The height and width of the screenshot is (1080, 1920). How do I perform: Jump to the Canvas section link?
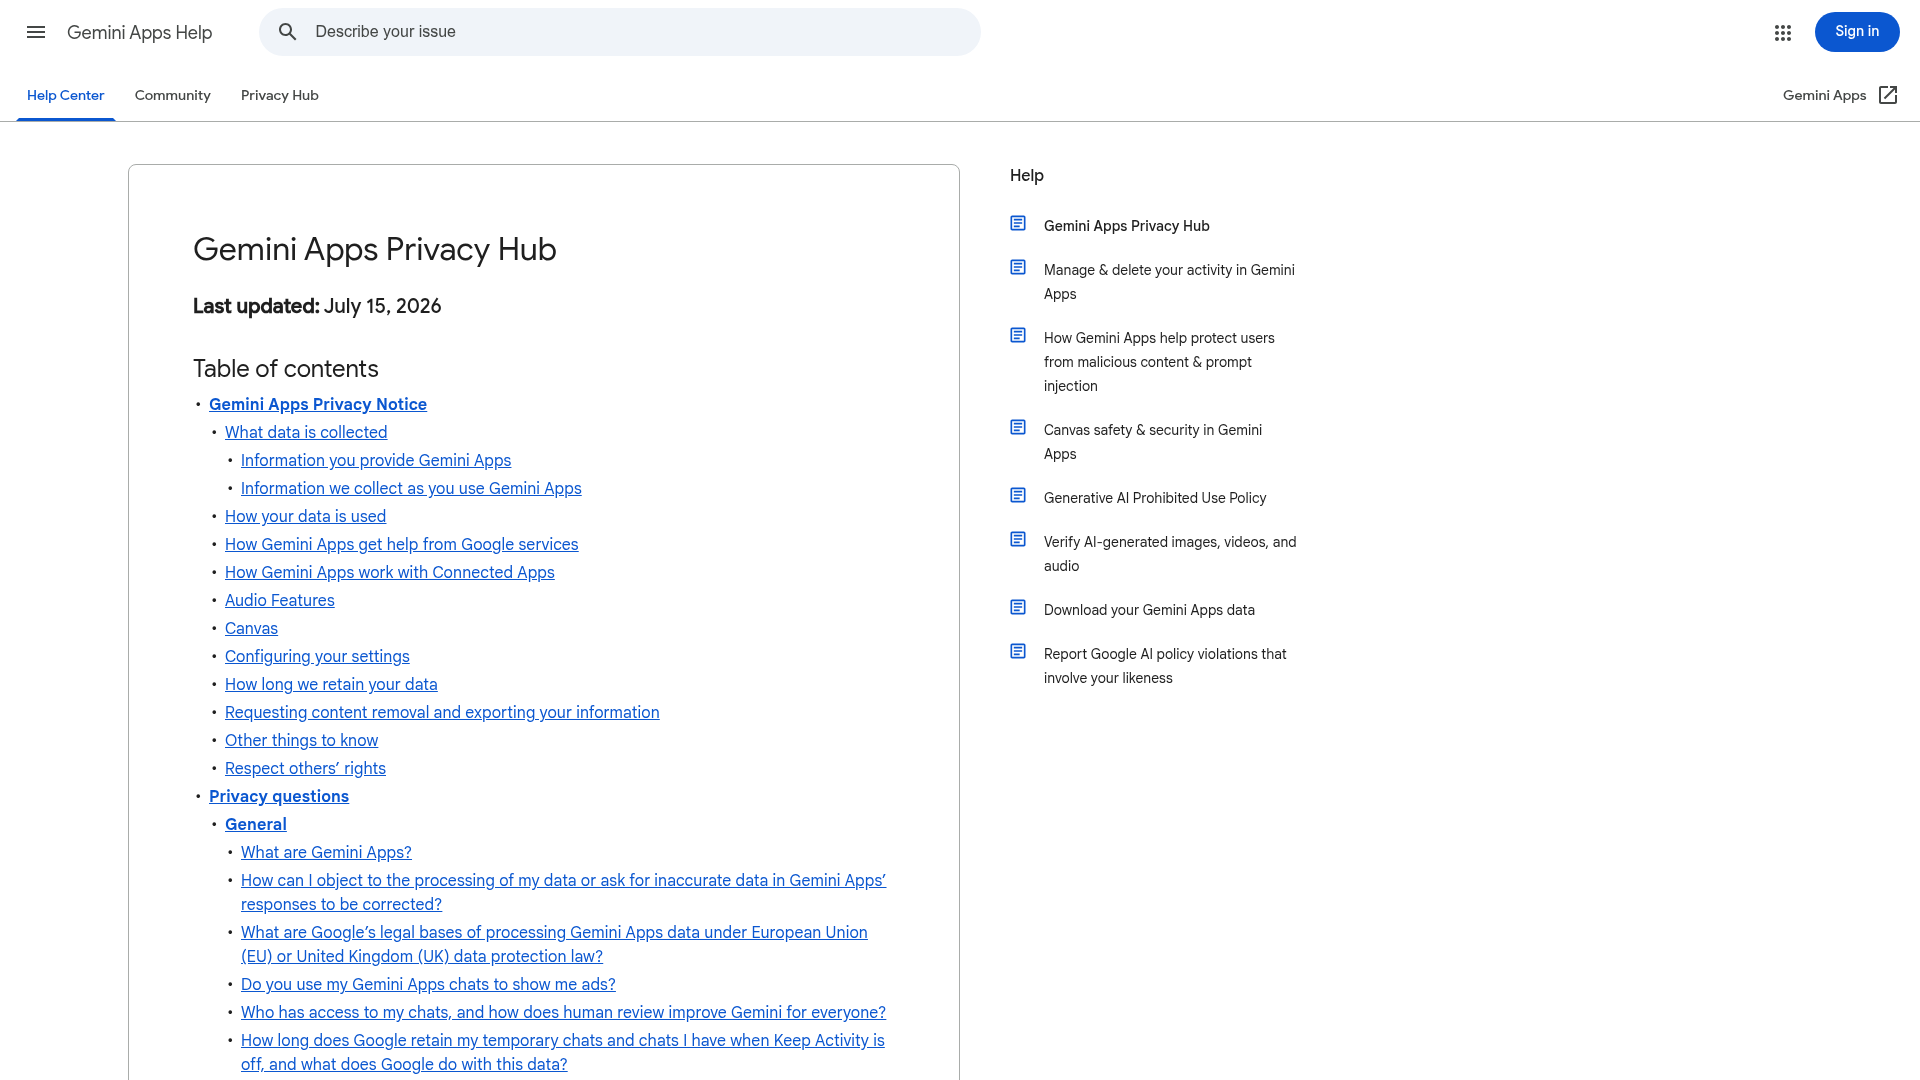251,628
